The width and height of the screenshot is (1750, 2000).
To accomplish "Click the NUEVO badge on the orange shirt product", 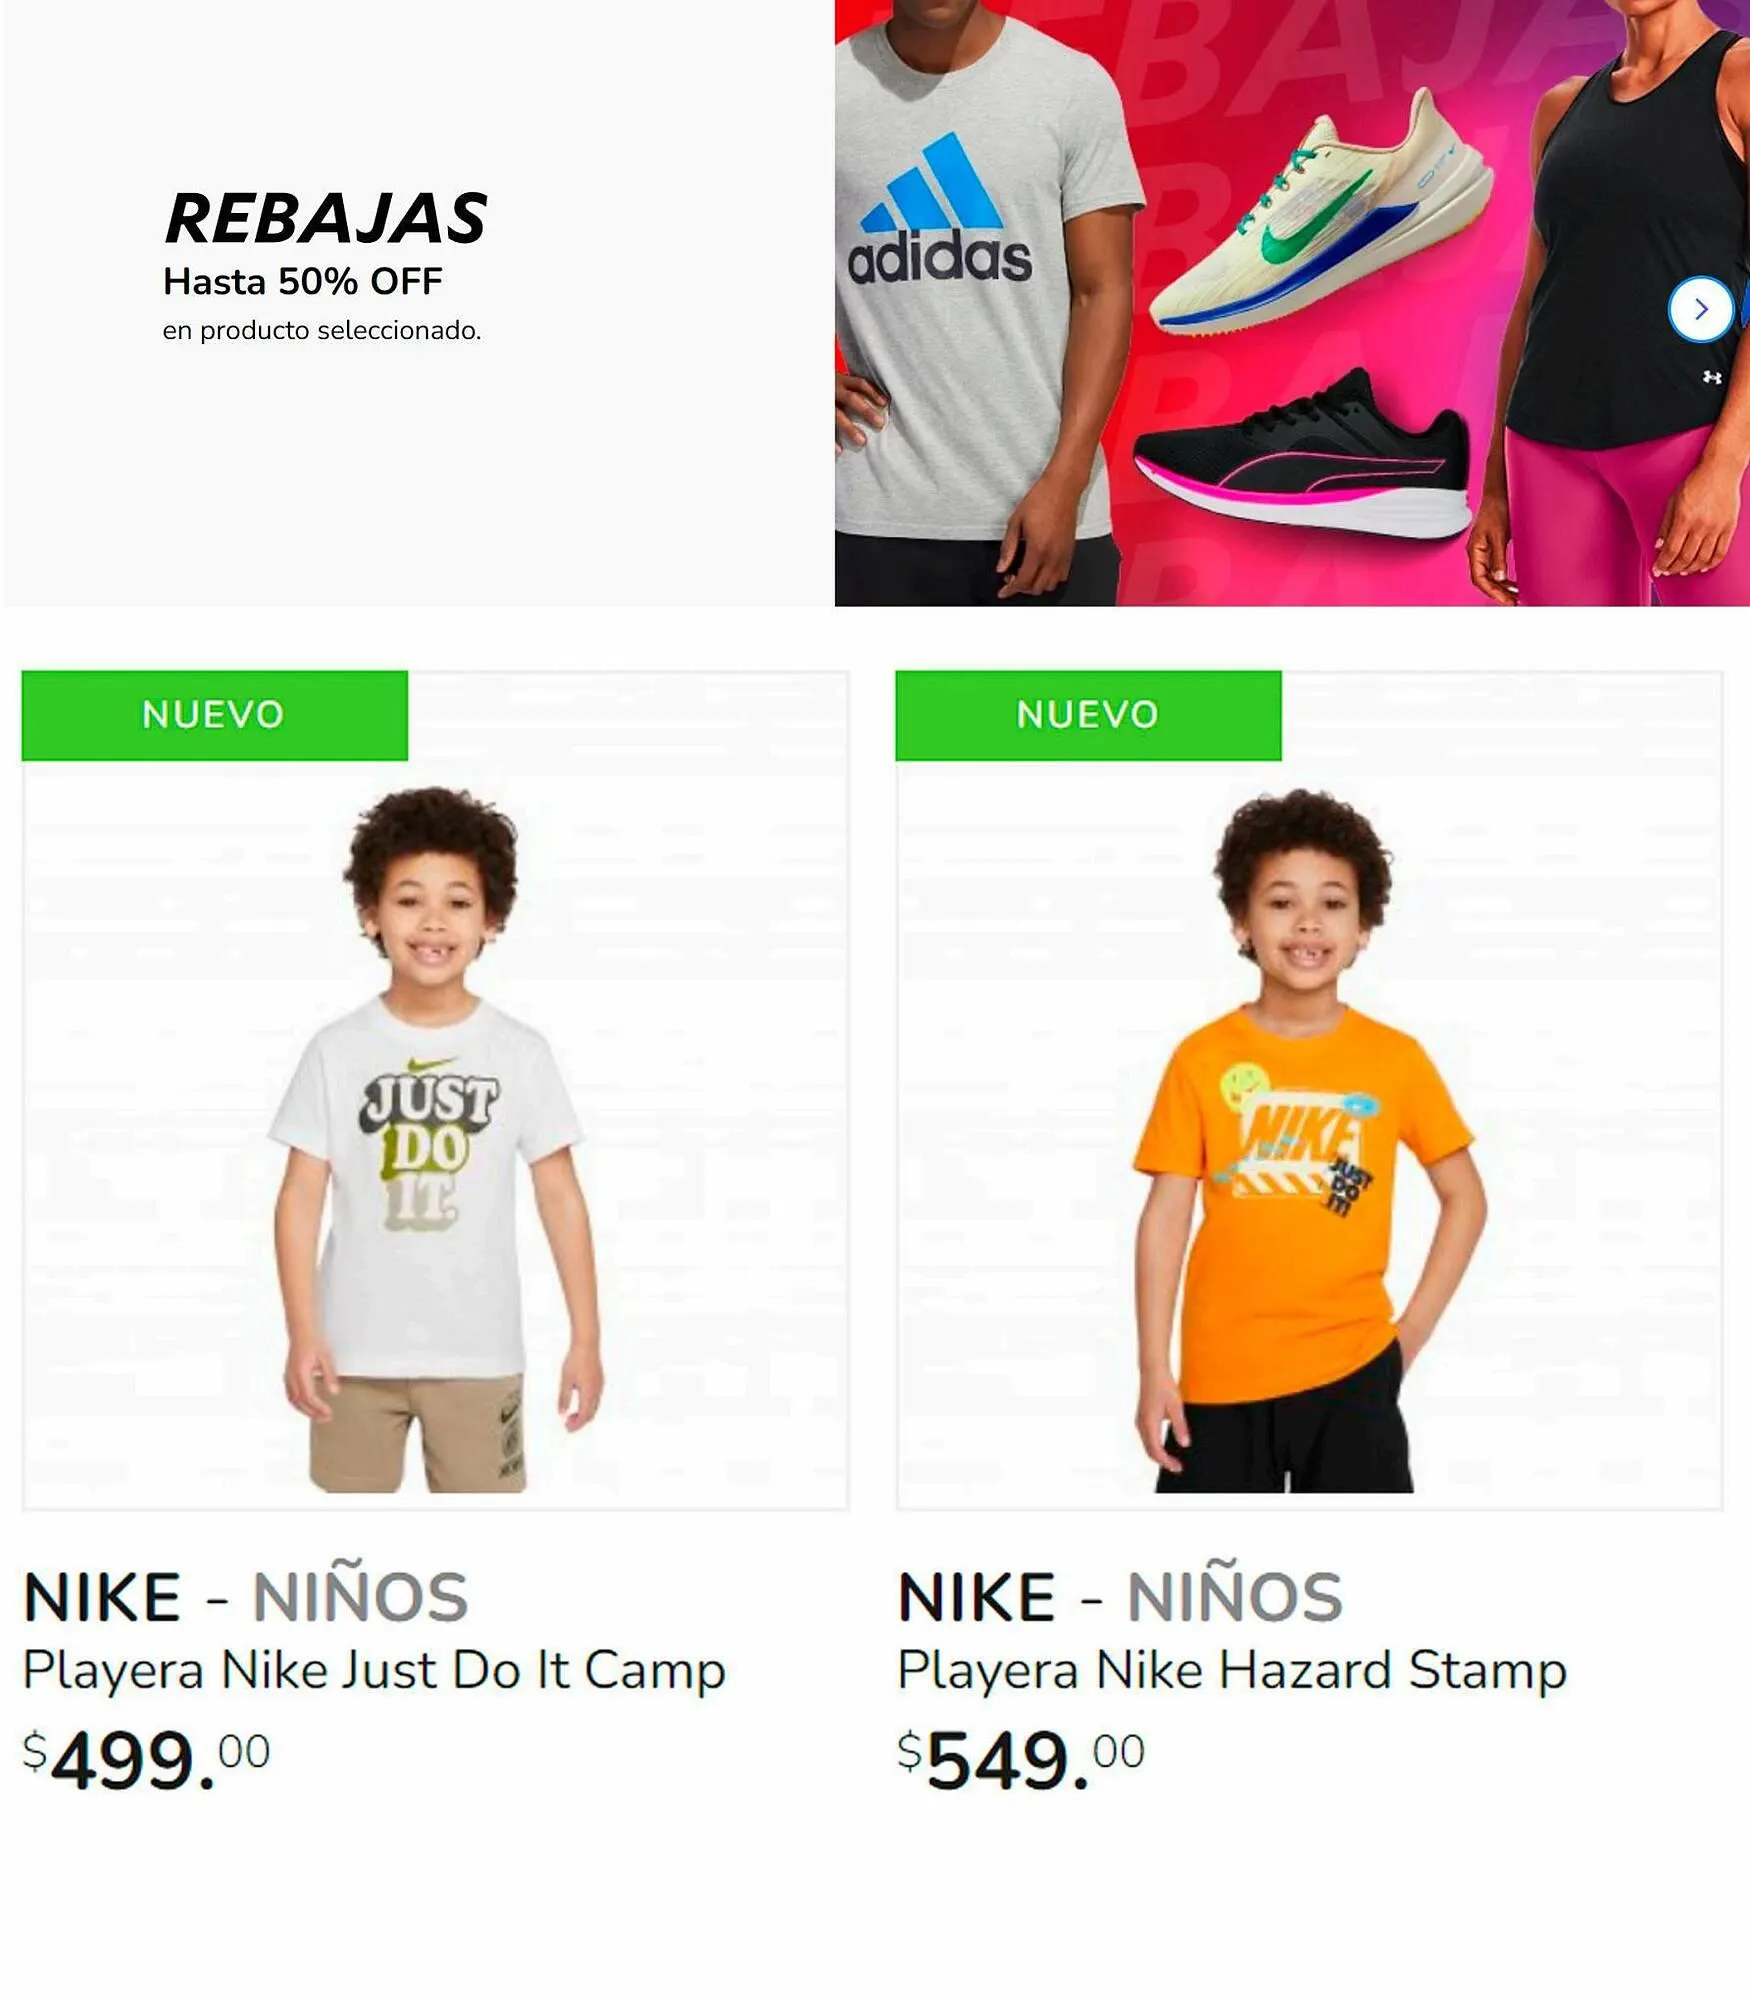I will 1088,715.
